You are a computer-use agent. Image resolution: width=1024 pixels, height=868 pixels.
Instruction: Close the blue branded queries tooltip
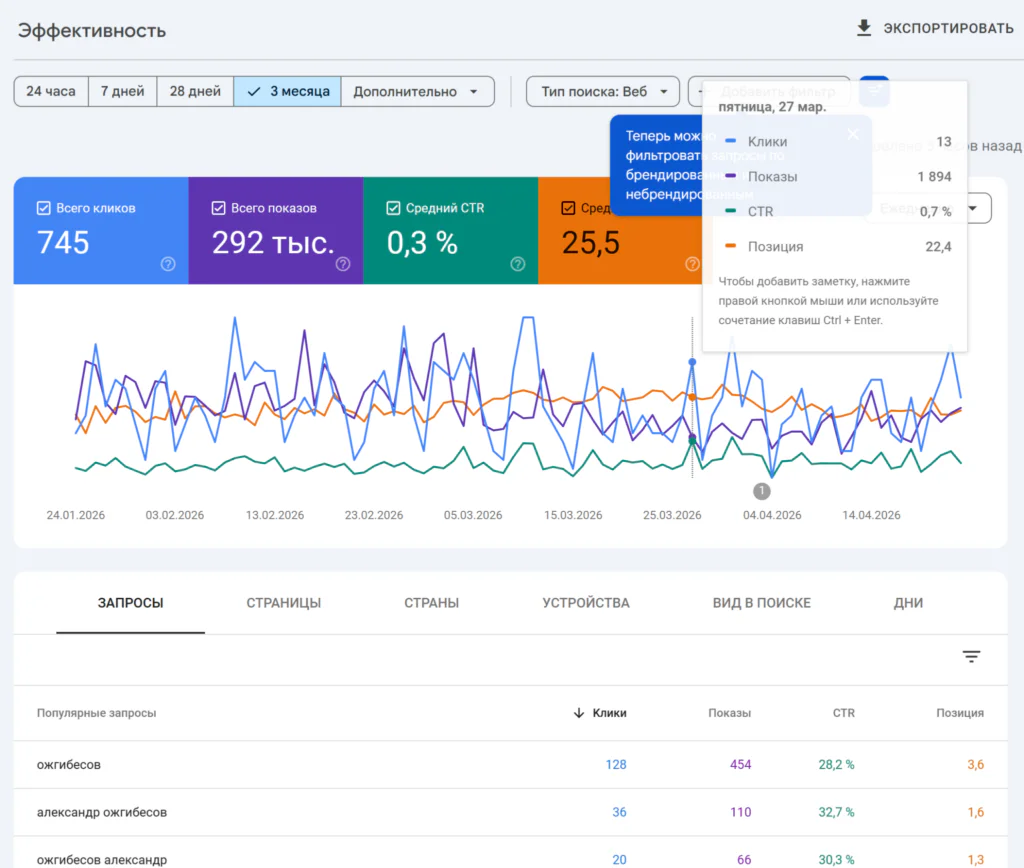click(853, 135)
